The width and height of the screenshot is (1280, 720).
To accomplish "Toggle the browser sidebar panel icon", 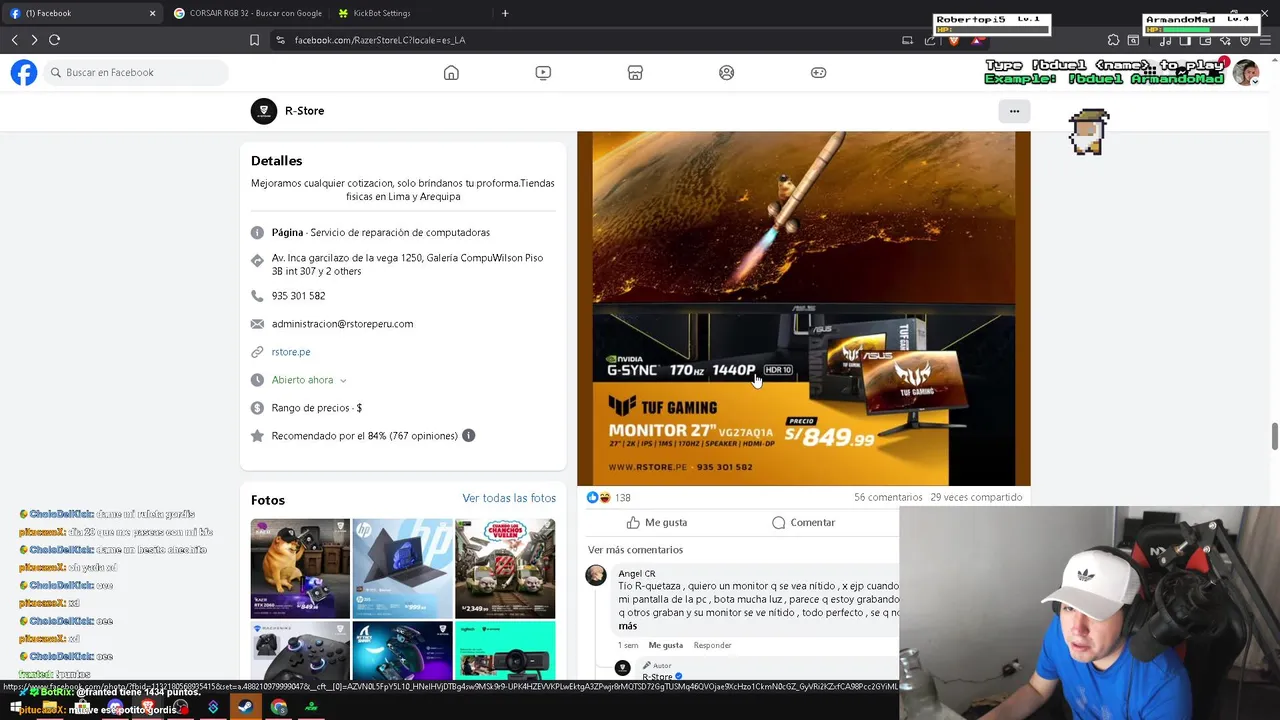I will (x=1185, y=40).
